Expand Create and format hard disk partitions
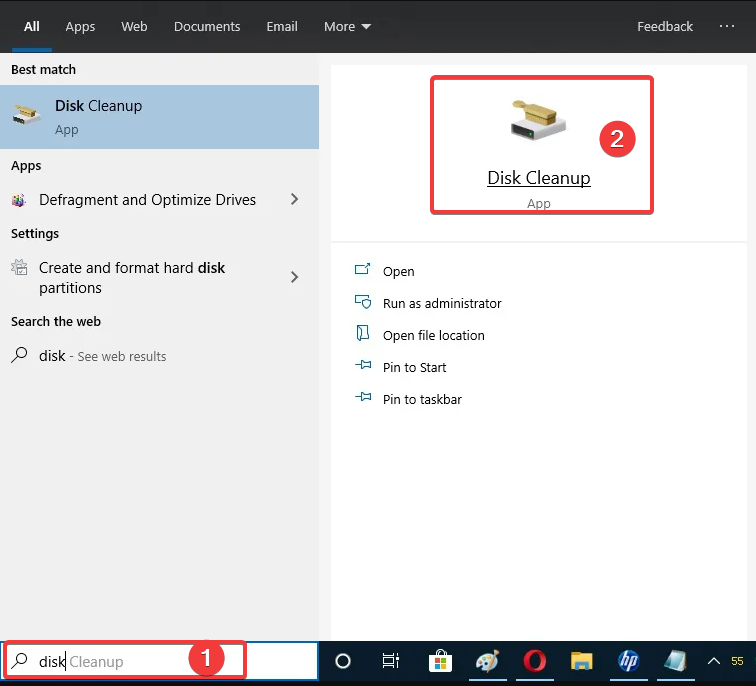This screenshot has height=686, width=756. (x=294, y=277)
